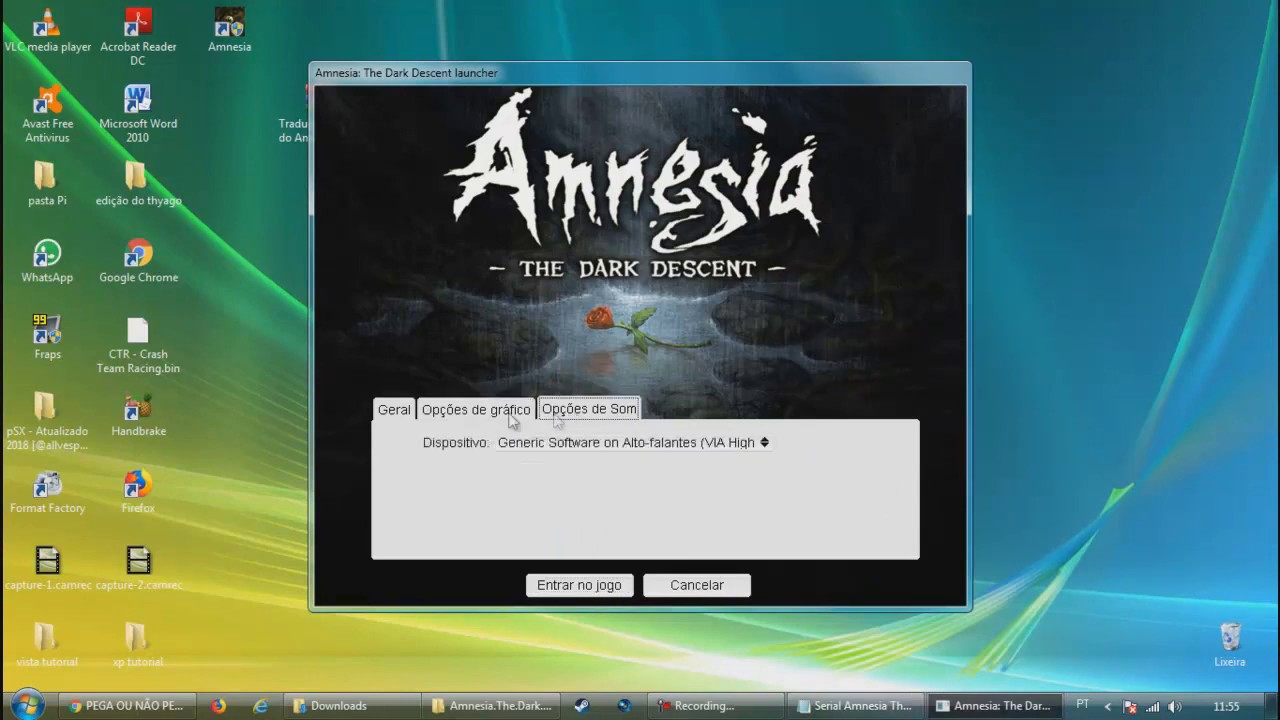This screenshot has width=1280, height=720.
Task: Click Firefox icon in the taskbar
Action: [x=218, y=705]
